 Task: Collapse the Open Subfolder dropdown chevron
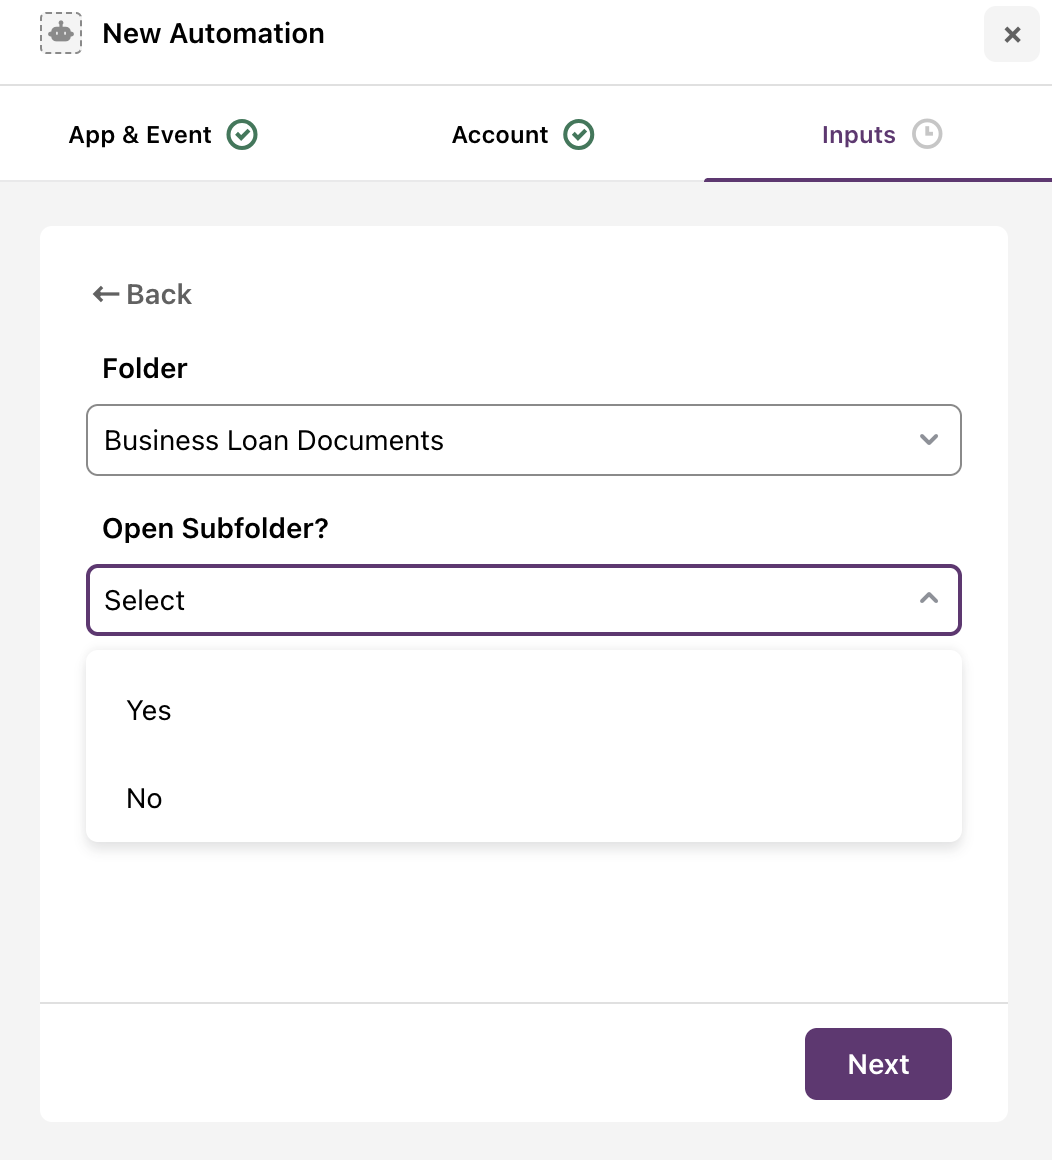pos(928,598)
